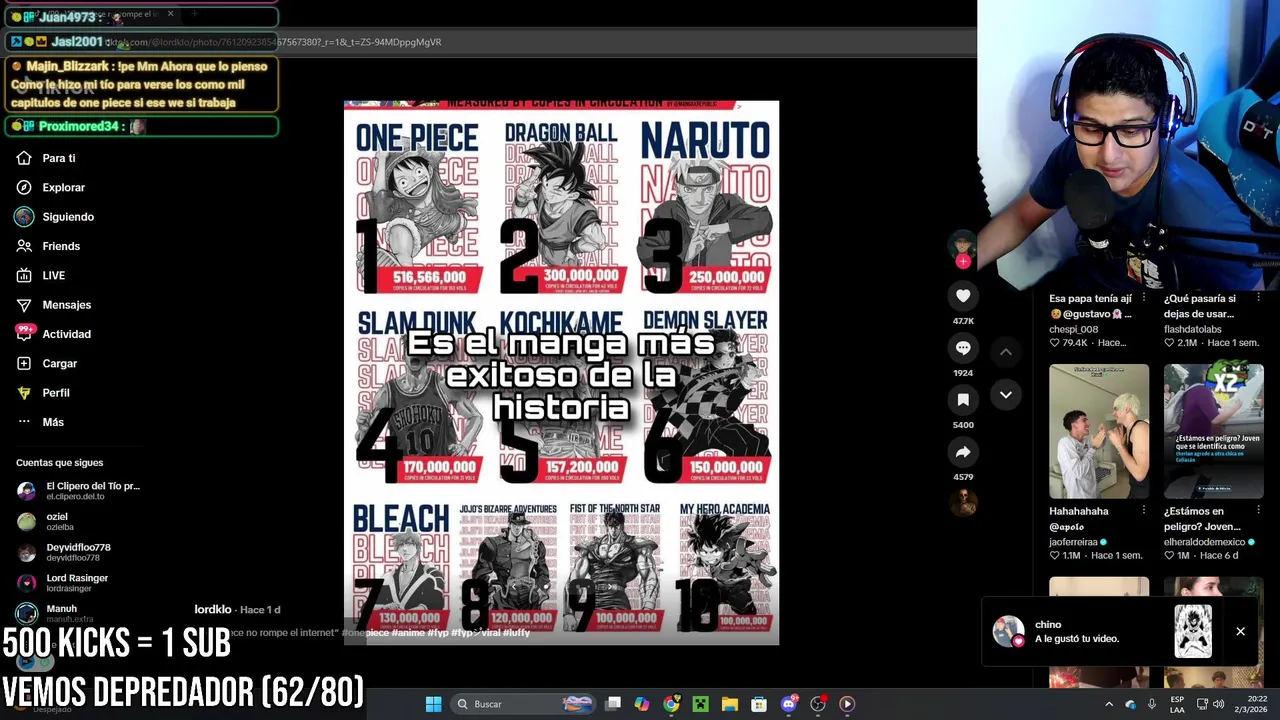The image size is (1280, 720).
Task: Expand the Más menu
Action: [x=40, y=422]
